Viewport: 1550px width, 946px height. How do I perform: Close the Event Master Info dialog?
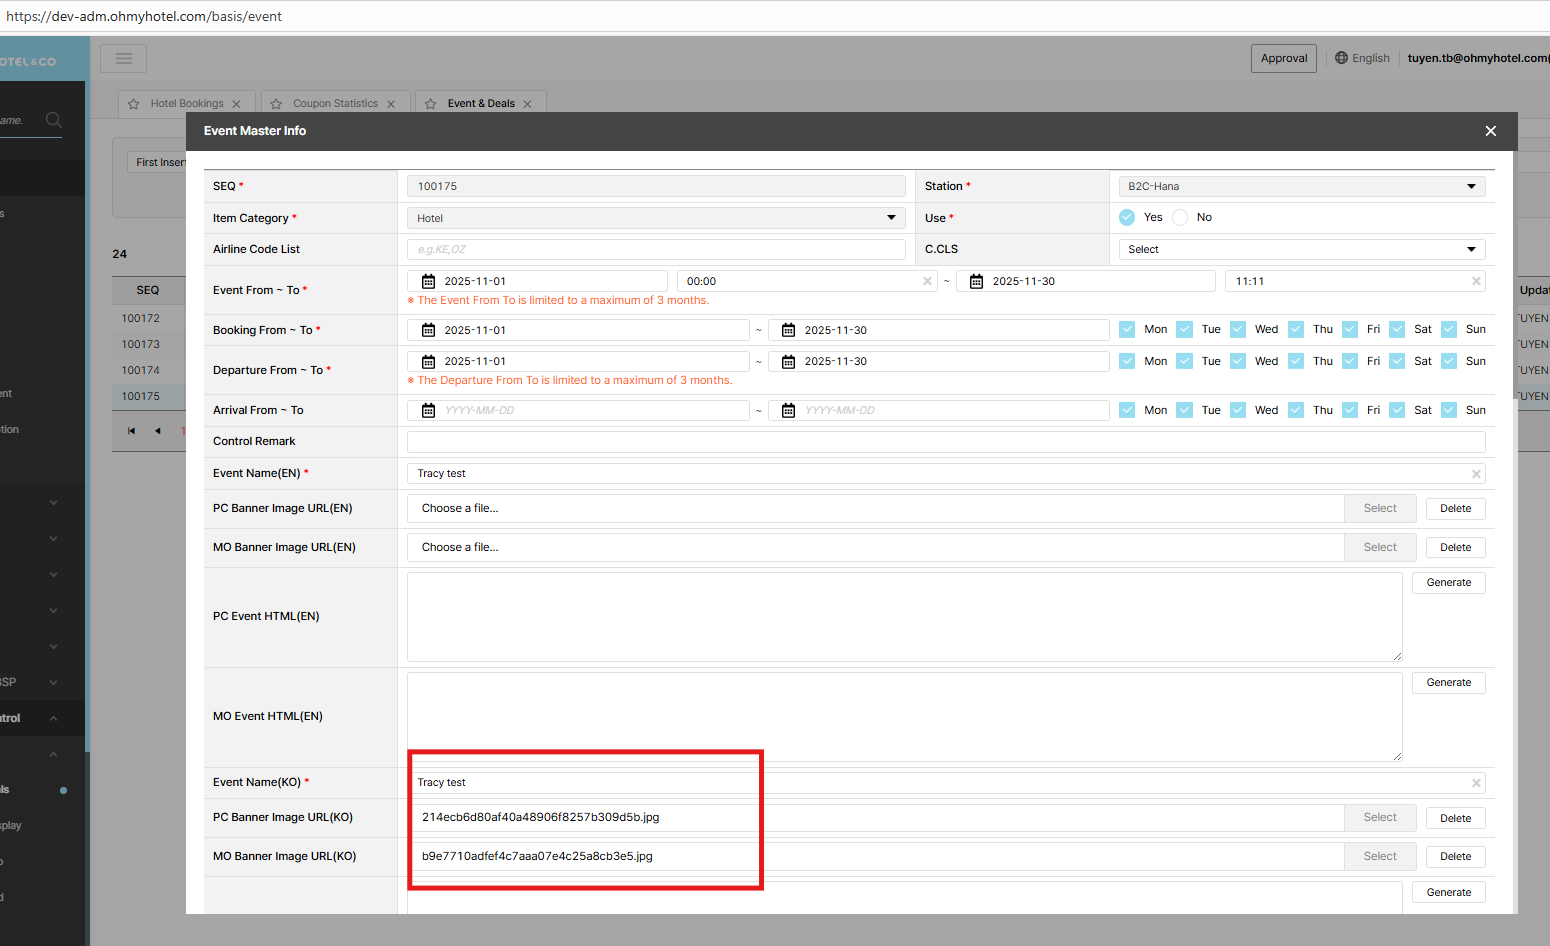pos(1491,131)
